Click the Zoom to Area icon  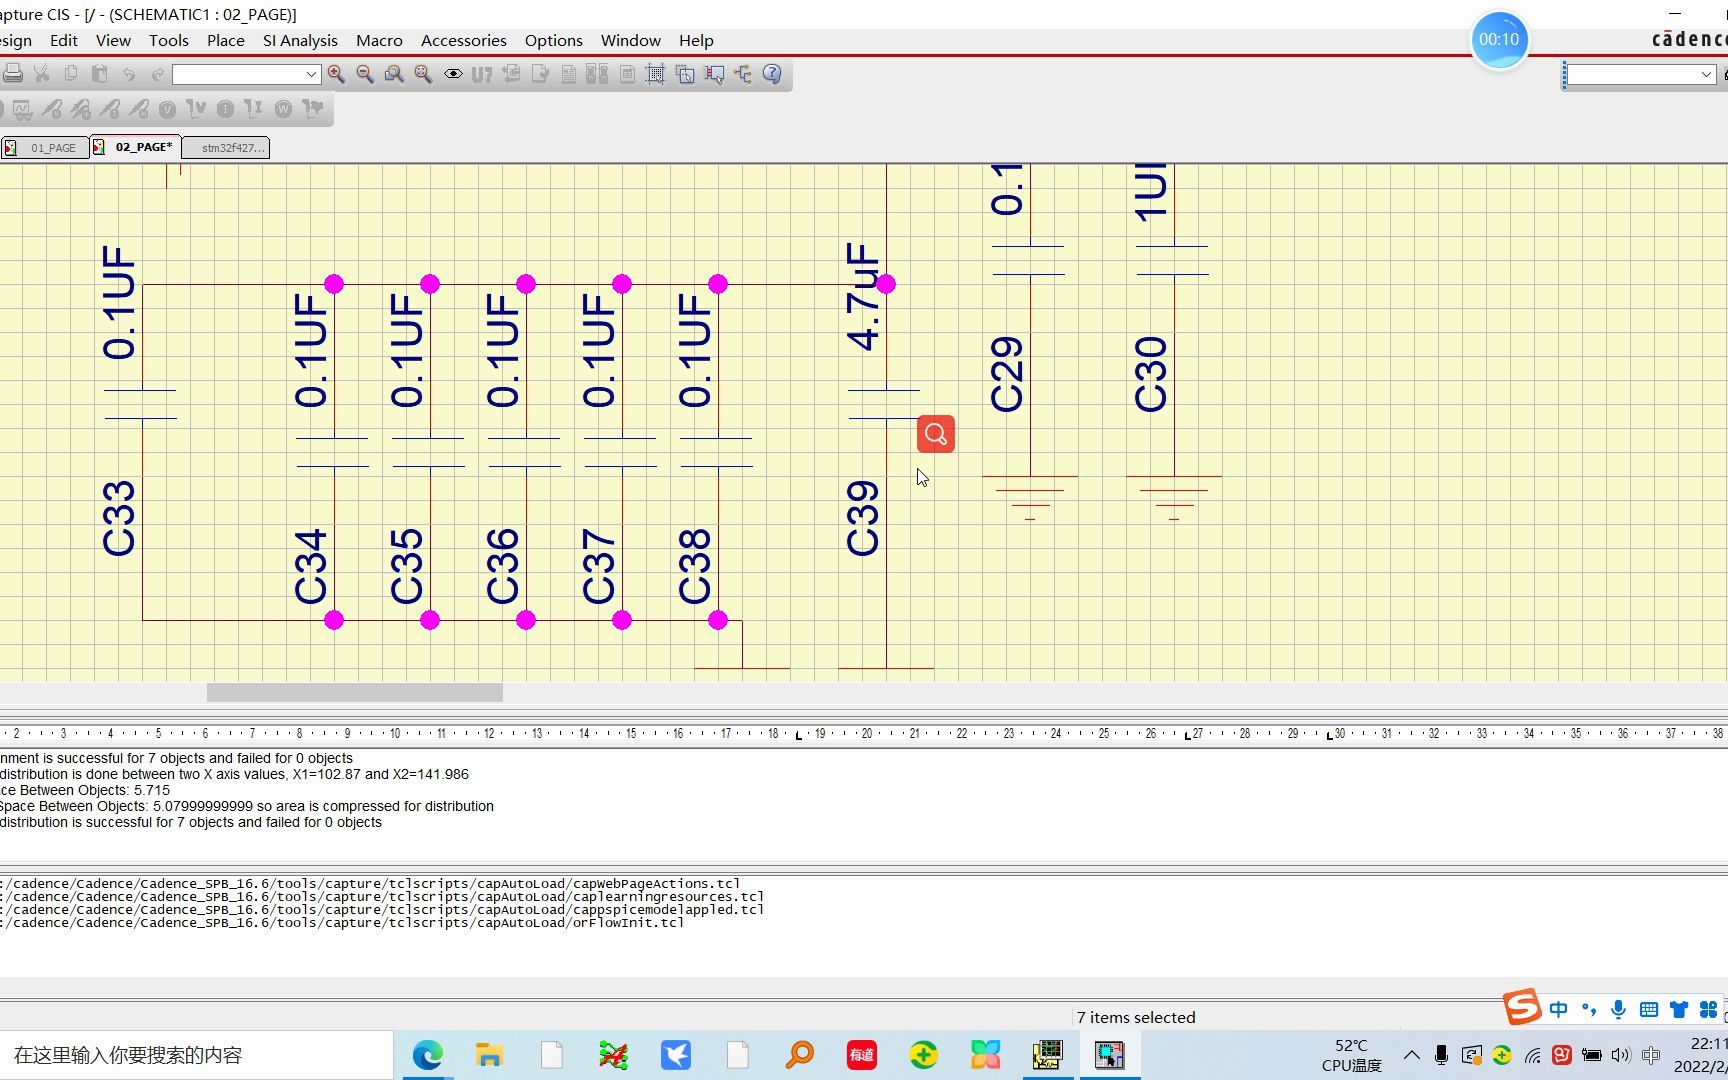coord(394,74)
